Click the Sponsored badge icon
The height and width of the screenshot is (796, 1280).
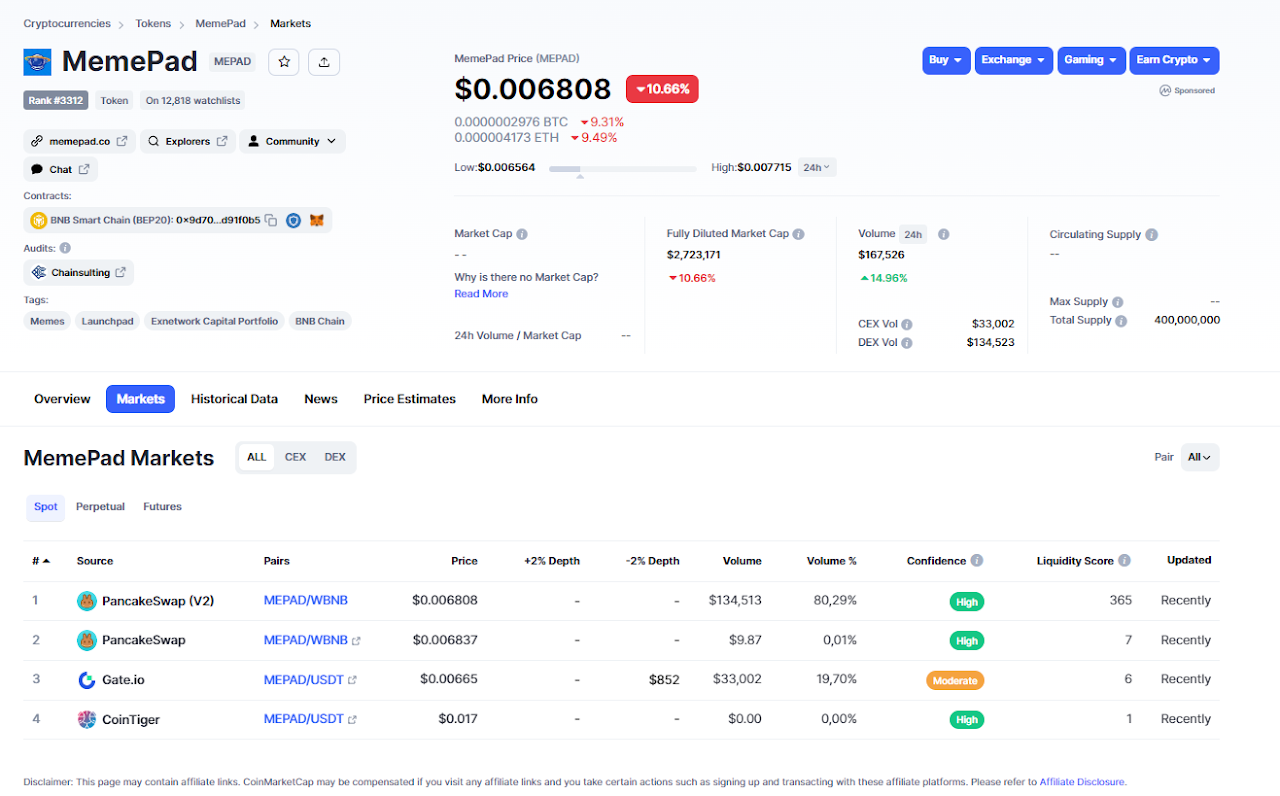(x=1165, y=90)
